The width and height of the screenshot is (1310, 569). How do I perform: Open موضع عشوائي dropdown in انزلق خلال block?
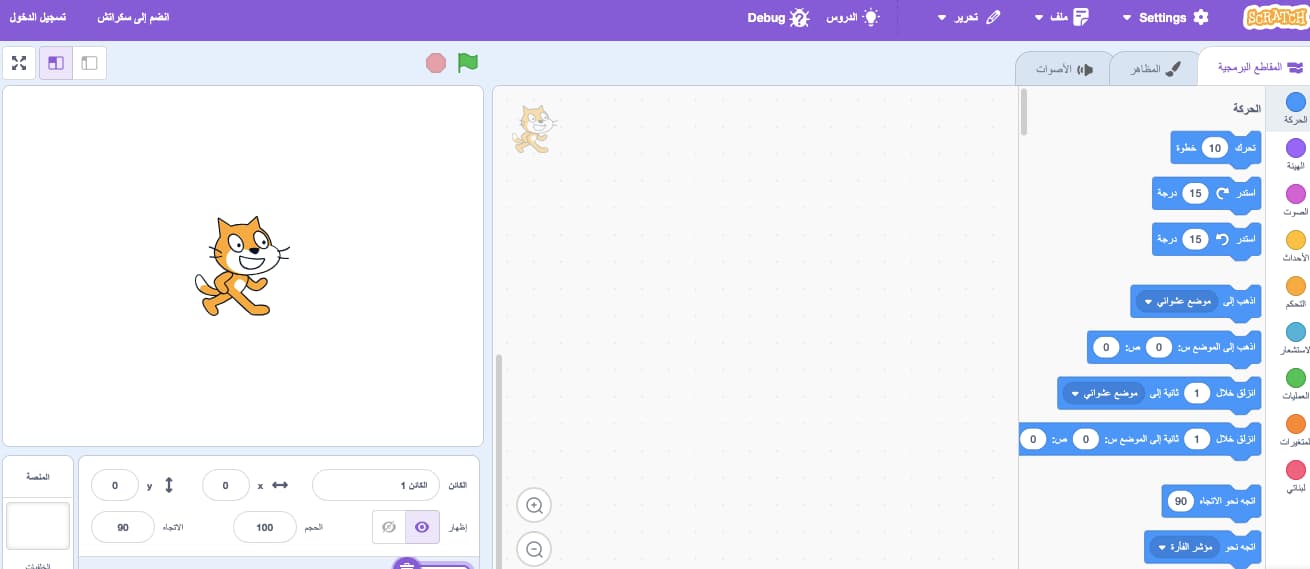coord(1104,393)
